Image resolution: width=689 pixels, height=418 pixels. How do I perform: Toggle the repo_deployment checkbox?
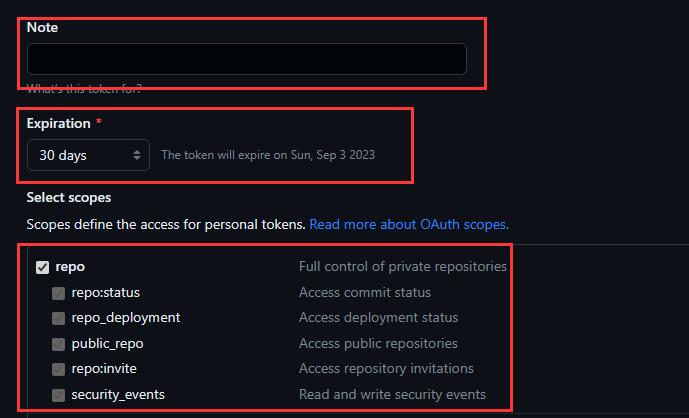click(x=58, y=318)
